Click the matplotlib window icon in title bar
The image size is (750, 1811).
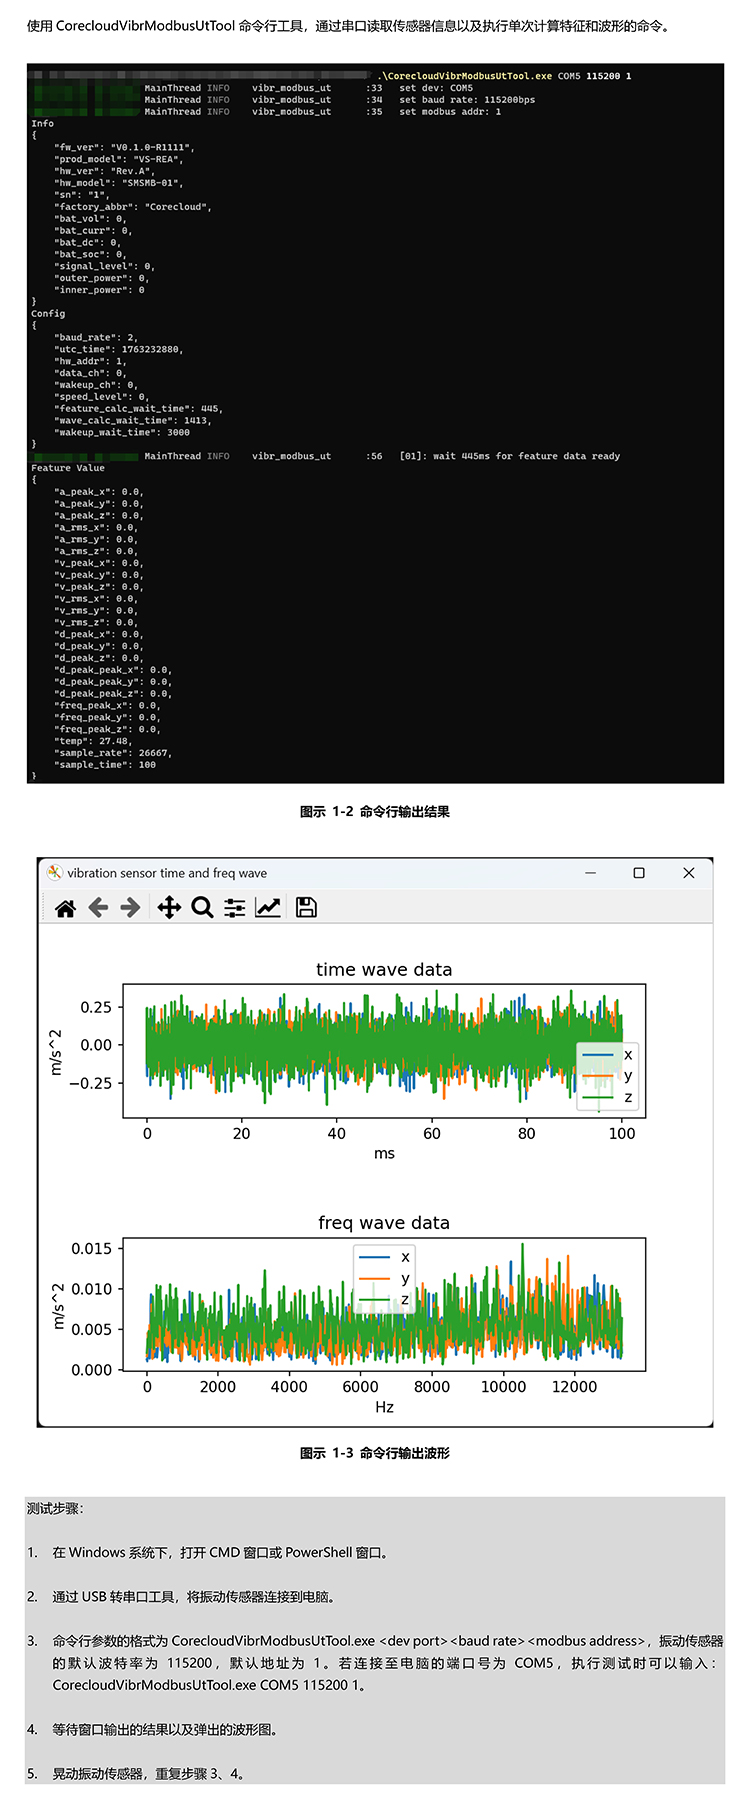(55, 873)
